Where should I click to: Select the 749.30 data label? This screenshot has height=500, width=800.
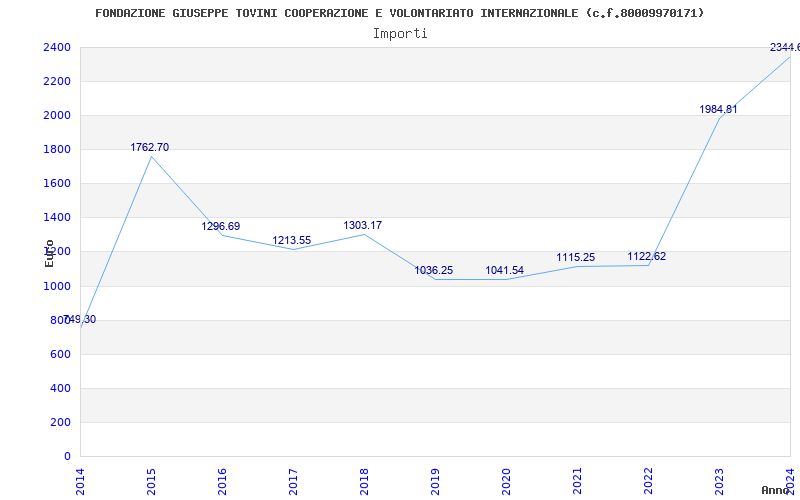(80, 319)
